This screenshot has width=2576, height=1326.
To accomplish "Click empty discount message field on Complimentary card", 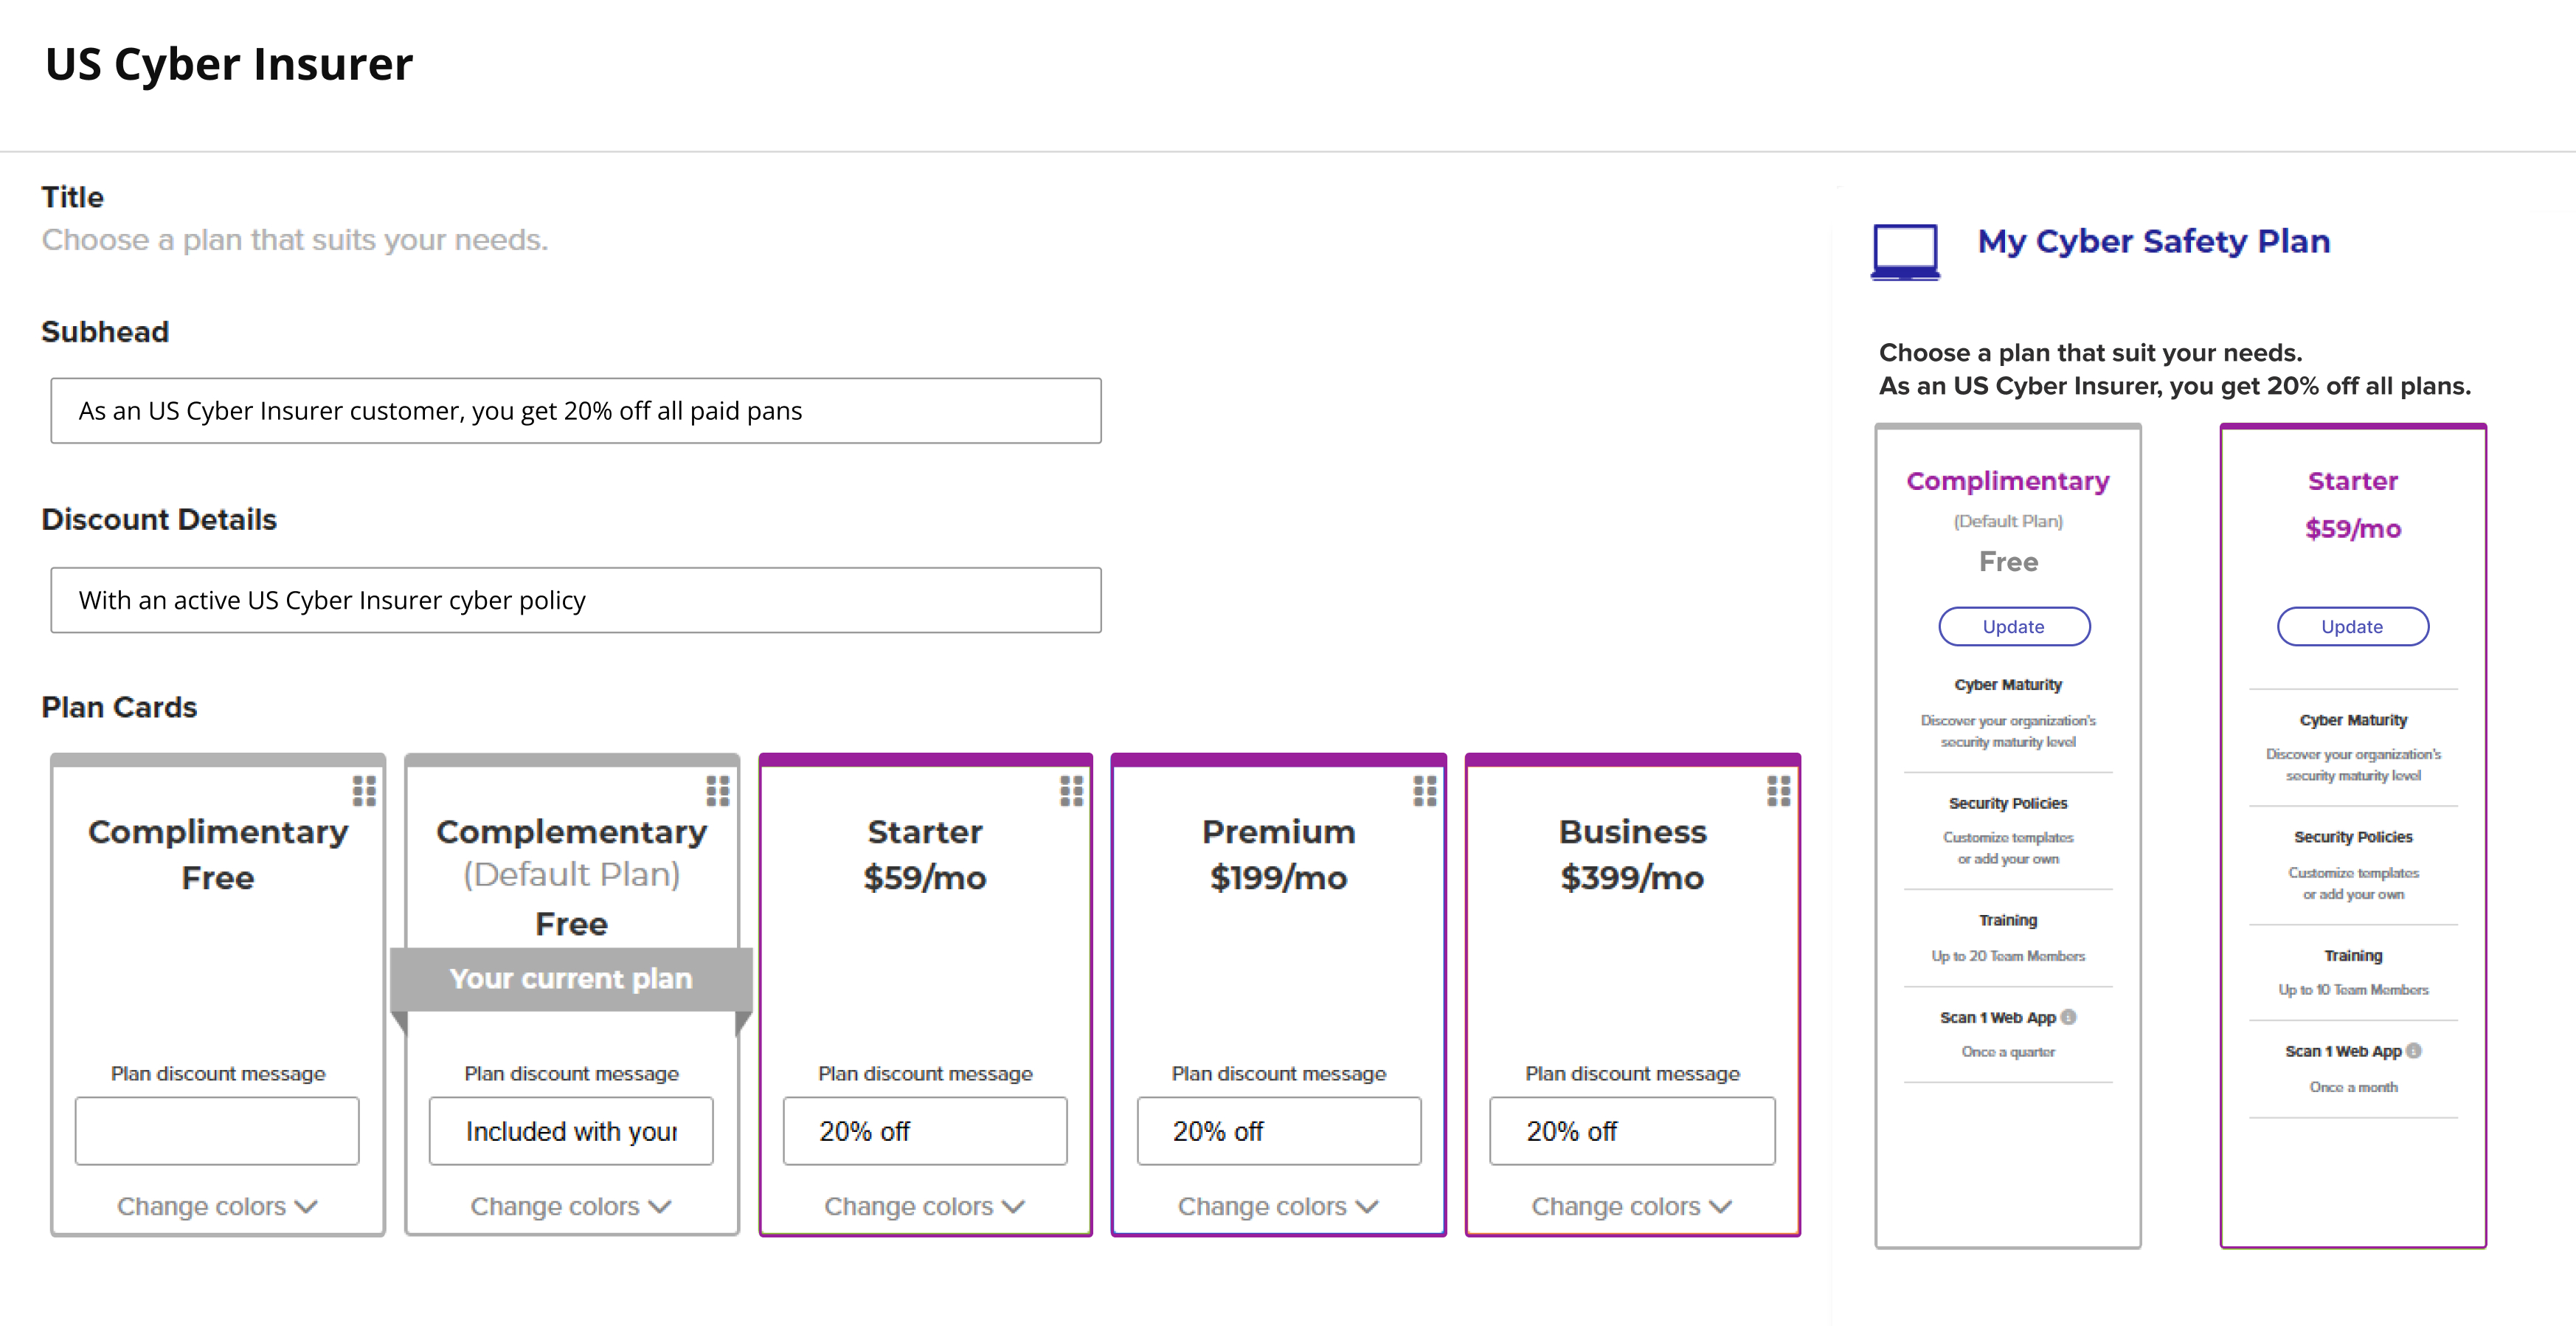I will pyautogui.click(x=217, y=1131).
